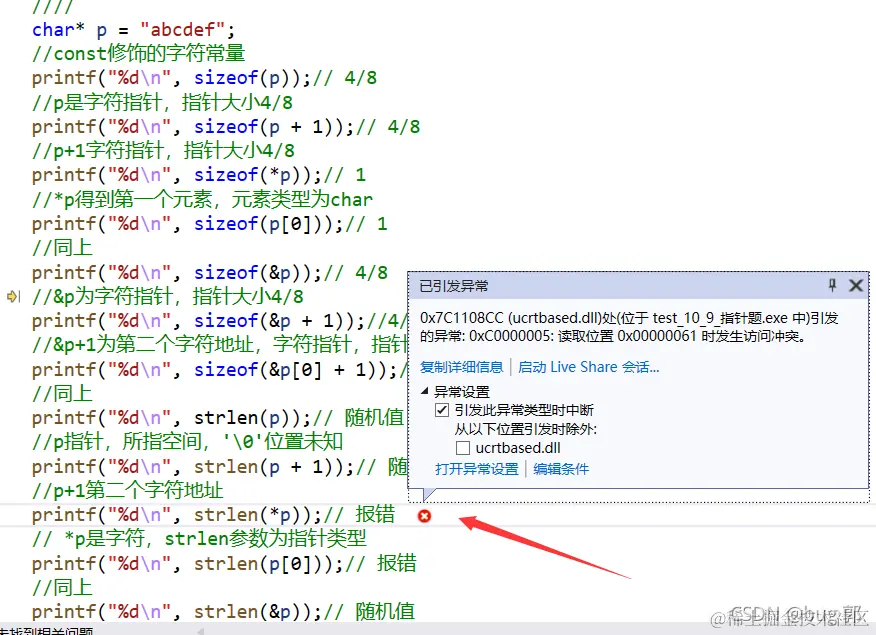Image resolution: width=876 pixels, height=635 pixels.
Task: Click comment //p指针，所指空间，'\0'位置未知
Action: click(187, 442)
